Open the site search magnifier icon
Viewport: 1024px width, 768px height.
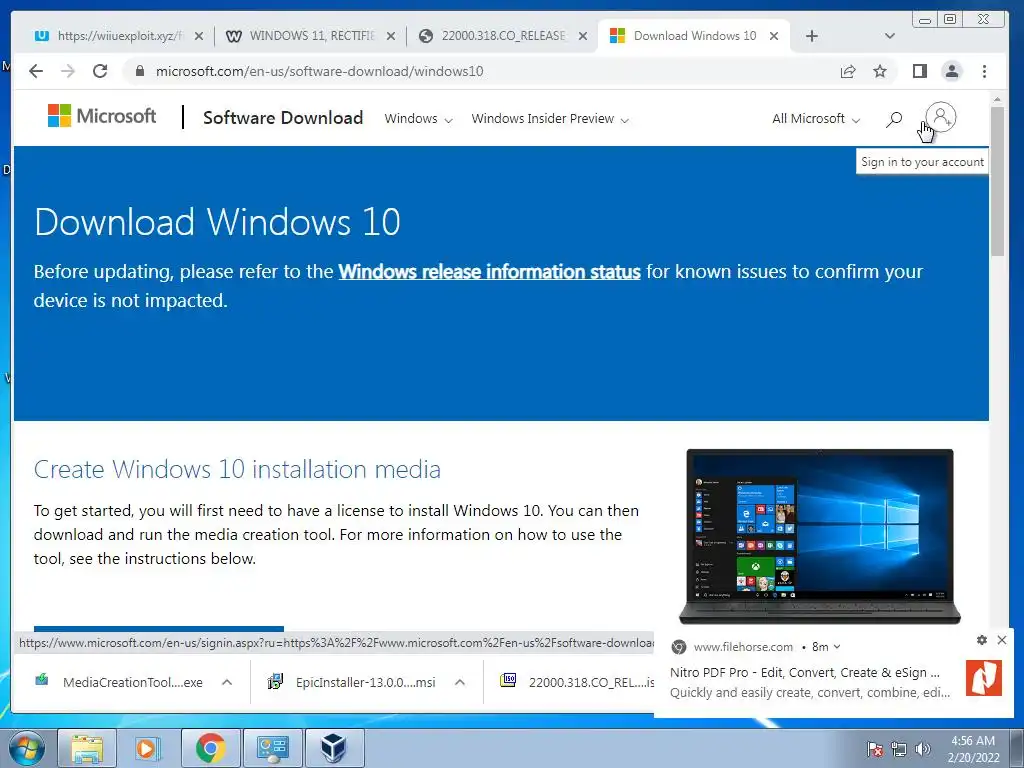point(894,119)
